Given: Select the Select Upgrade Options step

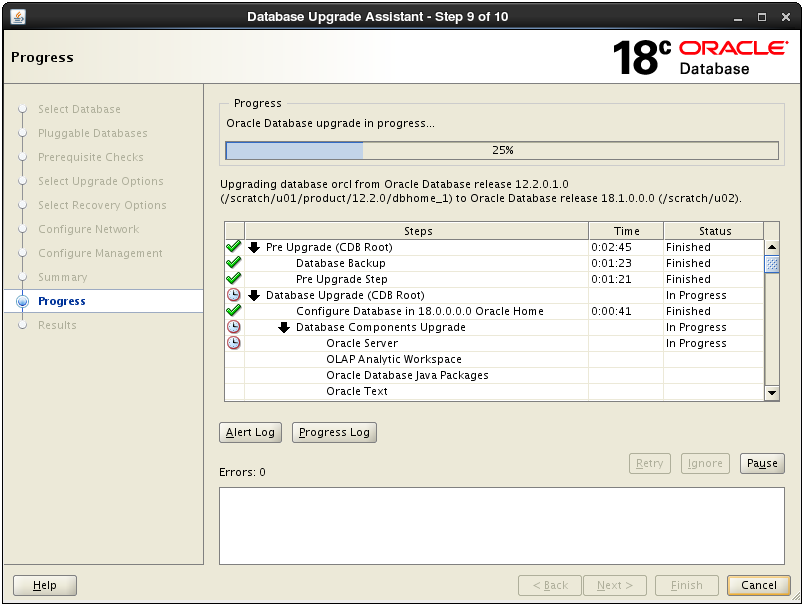Looking at the screenshot, I should pos(101,181).
